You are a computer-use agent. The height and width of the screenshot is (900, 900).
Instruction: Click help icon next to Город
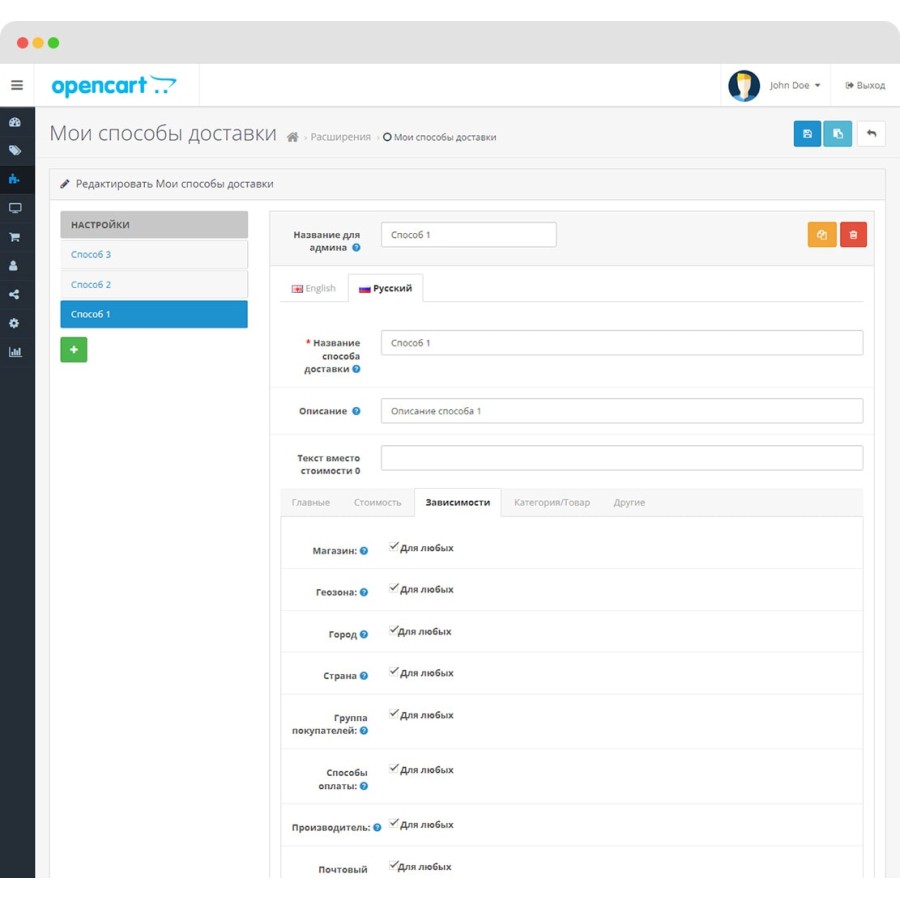(364, 634)
